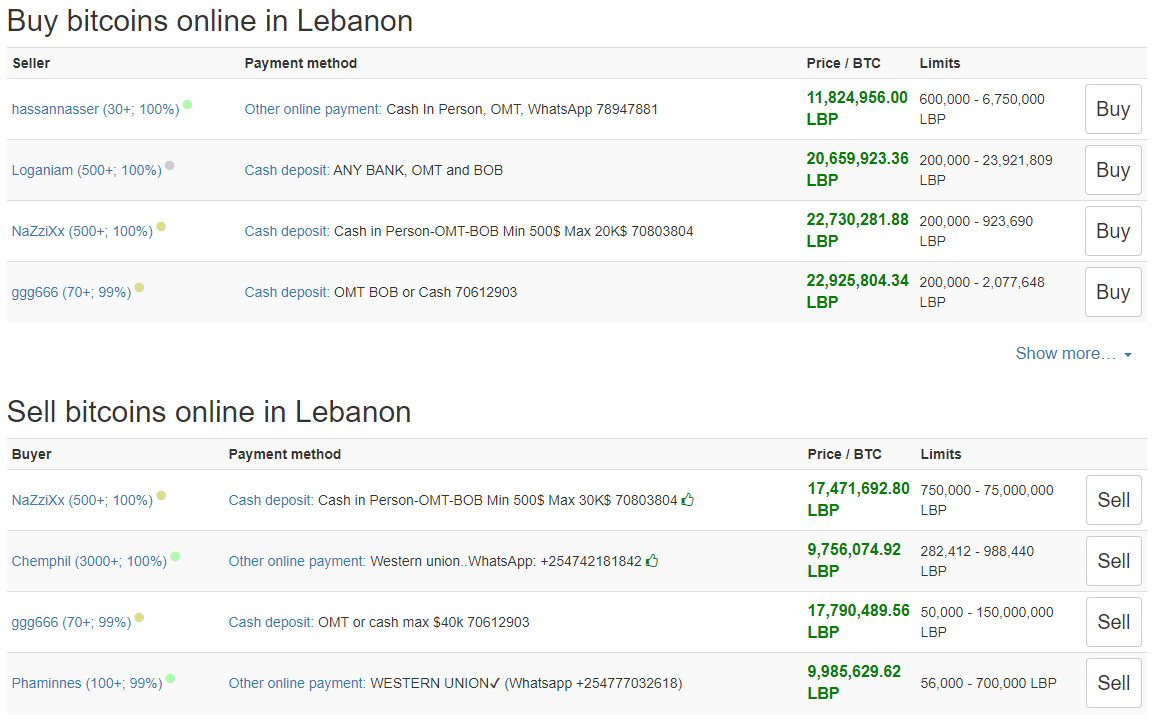The image size is (1152, 719).
Task: Click thumbs-up icon on Chemphil row
Action: (652, 560)
